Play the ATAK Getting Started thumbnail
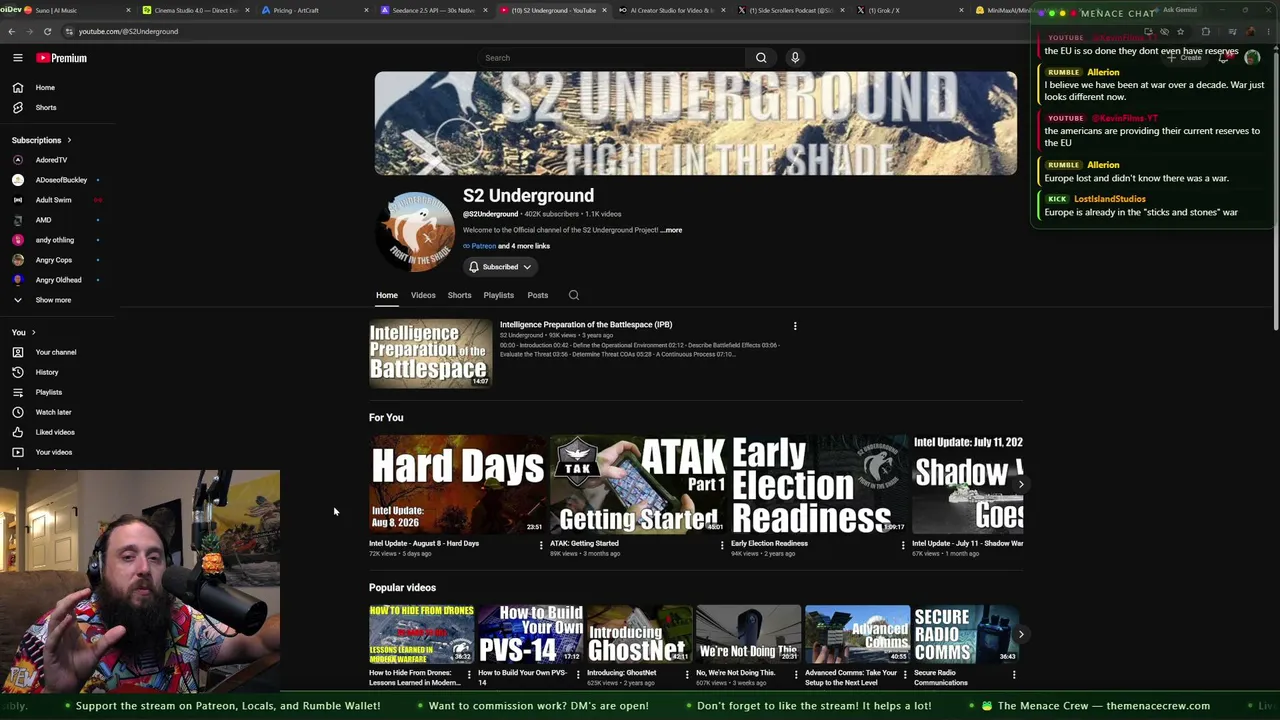 638,484
